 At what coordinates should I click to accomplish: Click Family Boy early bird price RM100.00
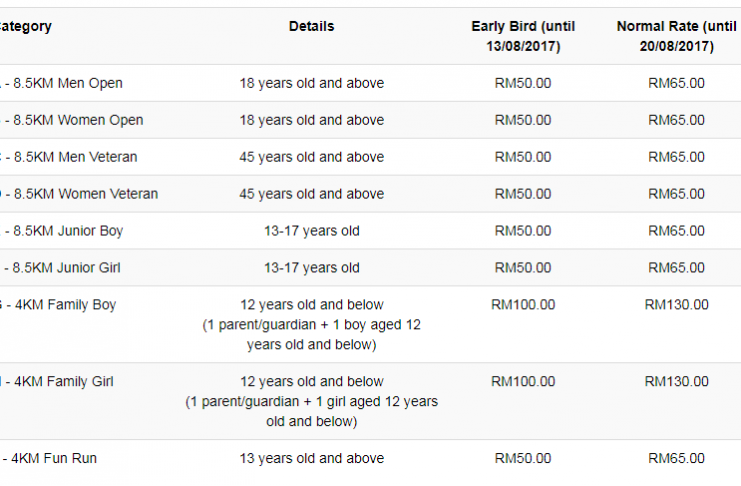pos(523,304)
